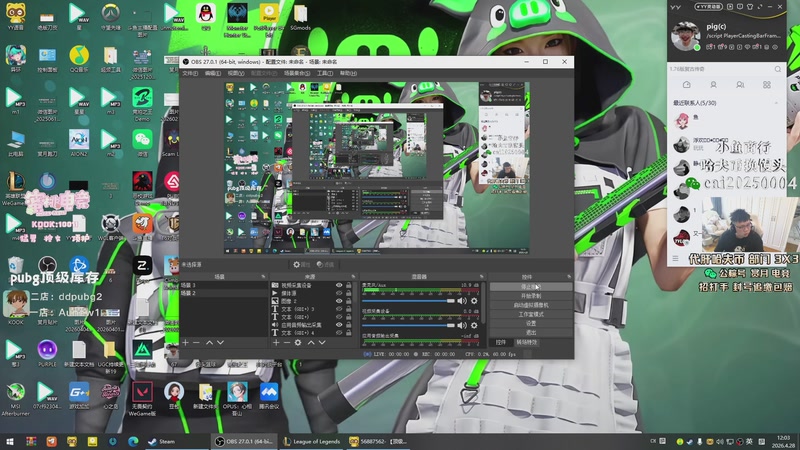Image resolution: width=800 pixels, height=450 pixels.
Task: Click the 停止推流 button
Action: click(x=531, y=287)
